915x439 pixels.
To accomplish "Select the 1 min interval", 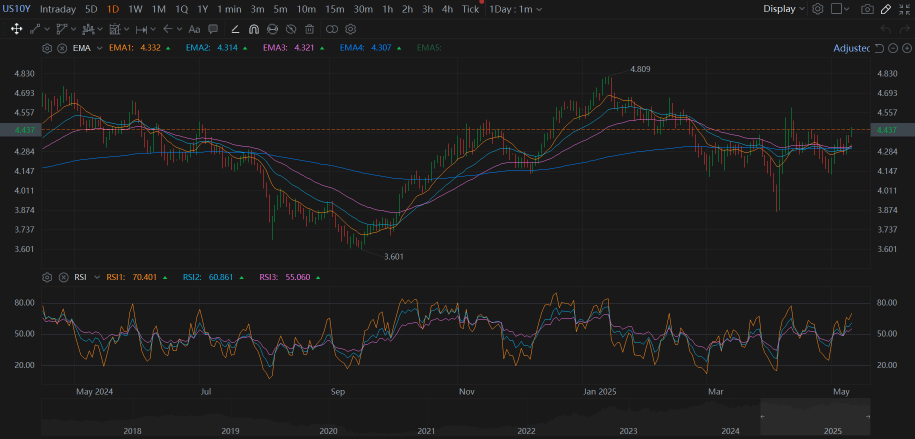I will [x=229, y=9].
